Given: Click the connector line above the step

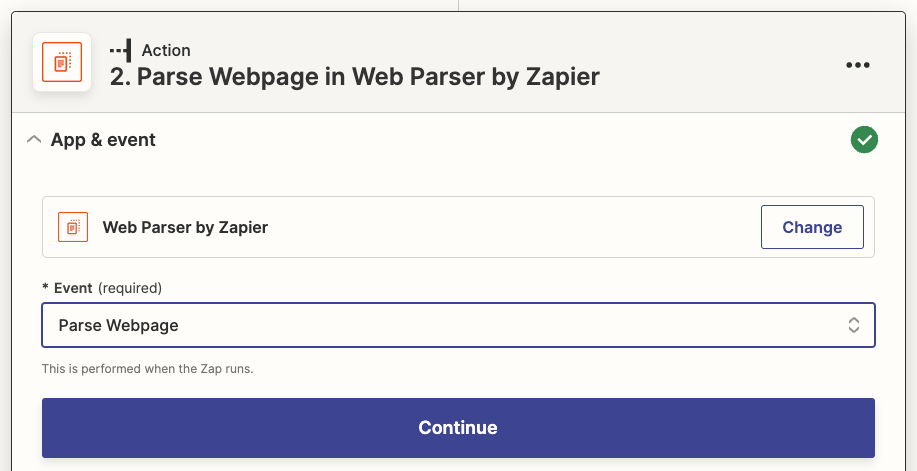Looking at the screenshot, I should [458, 5].
